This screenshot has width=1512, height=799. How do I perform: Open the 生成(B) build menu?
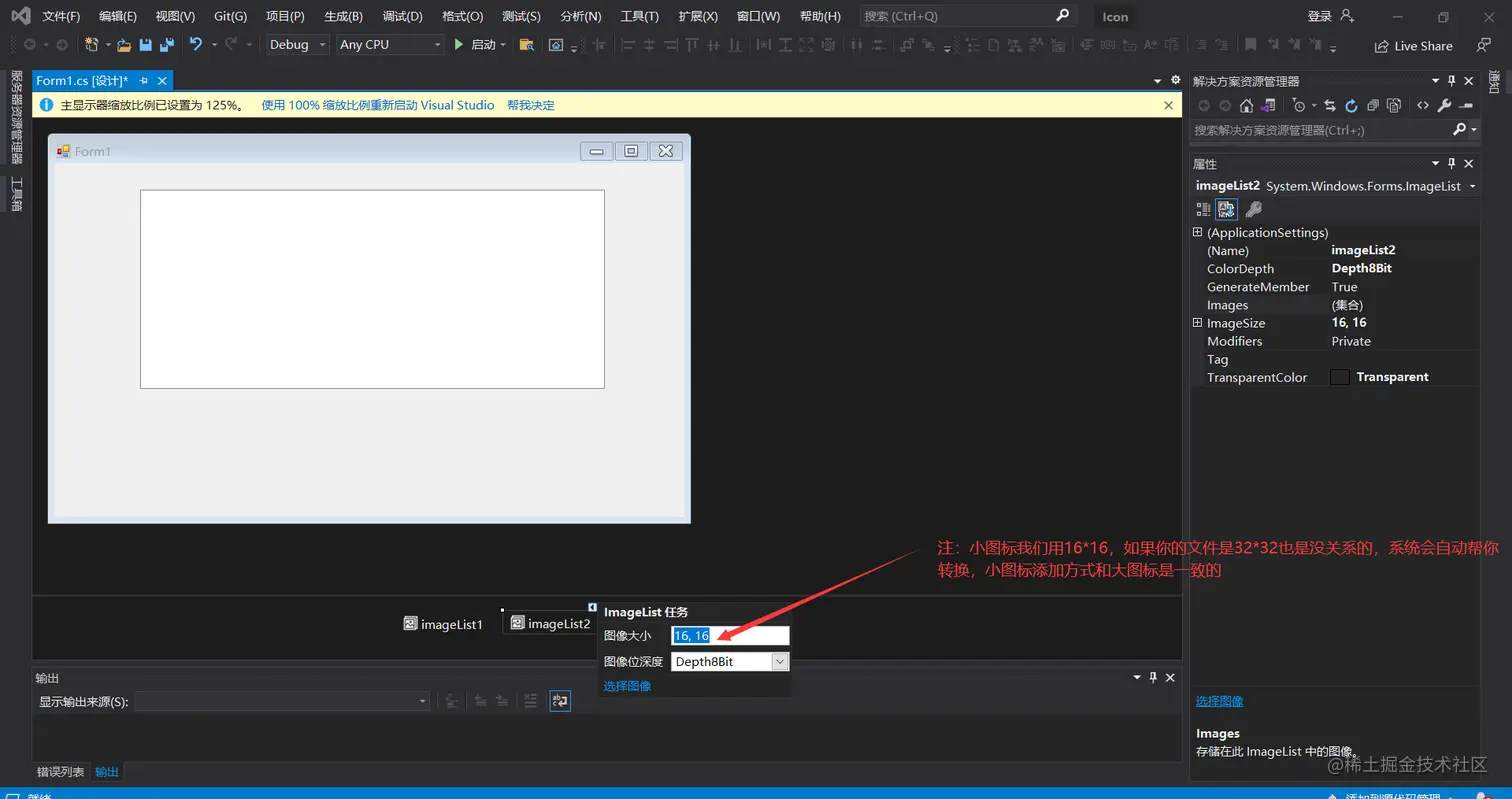click(343, 17)
